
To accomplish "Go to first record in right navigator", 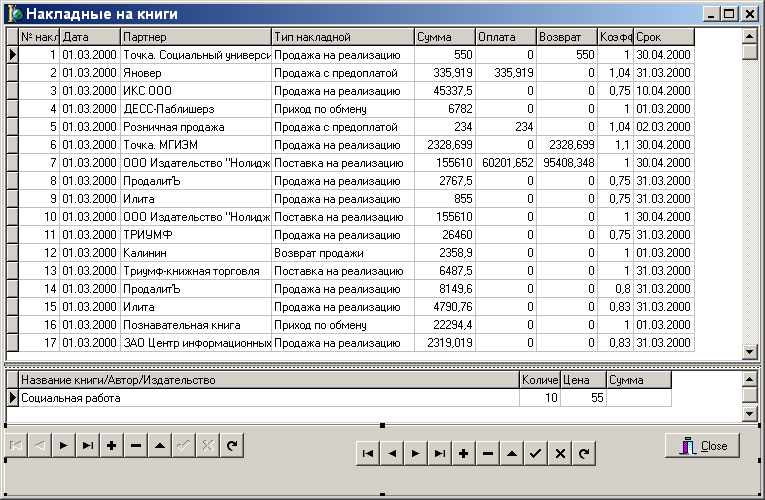I will click(x=368, y=454).
